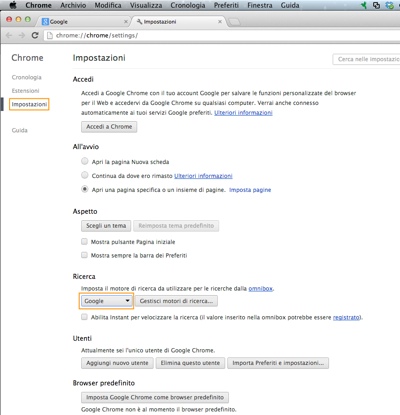Click the browser forward arrow

pos(22,35)
